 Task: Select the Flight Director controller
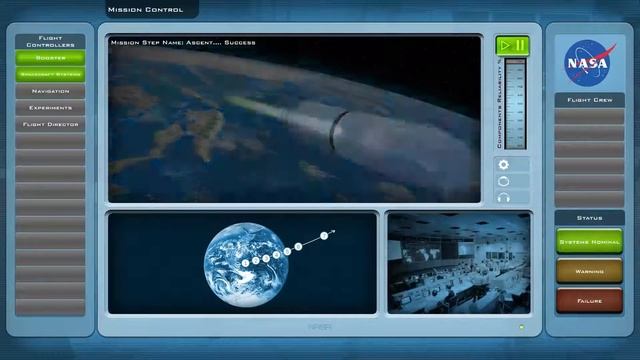pos(50,124)
